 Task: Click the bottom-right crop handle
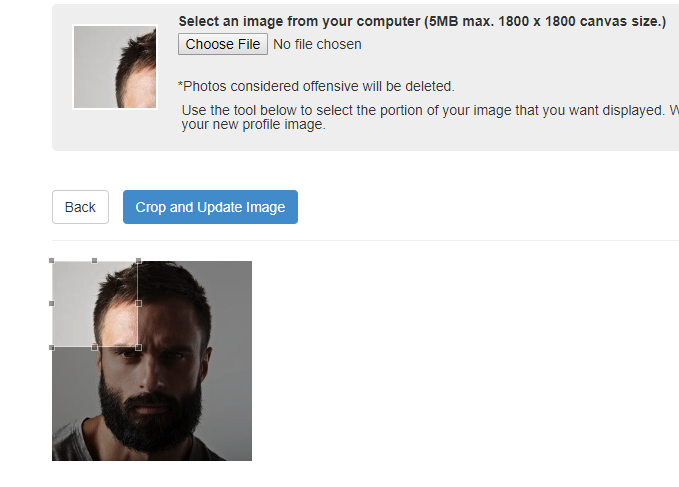click(x=138, y=347)
